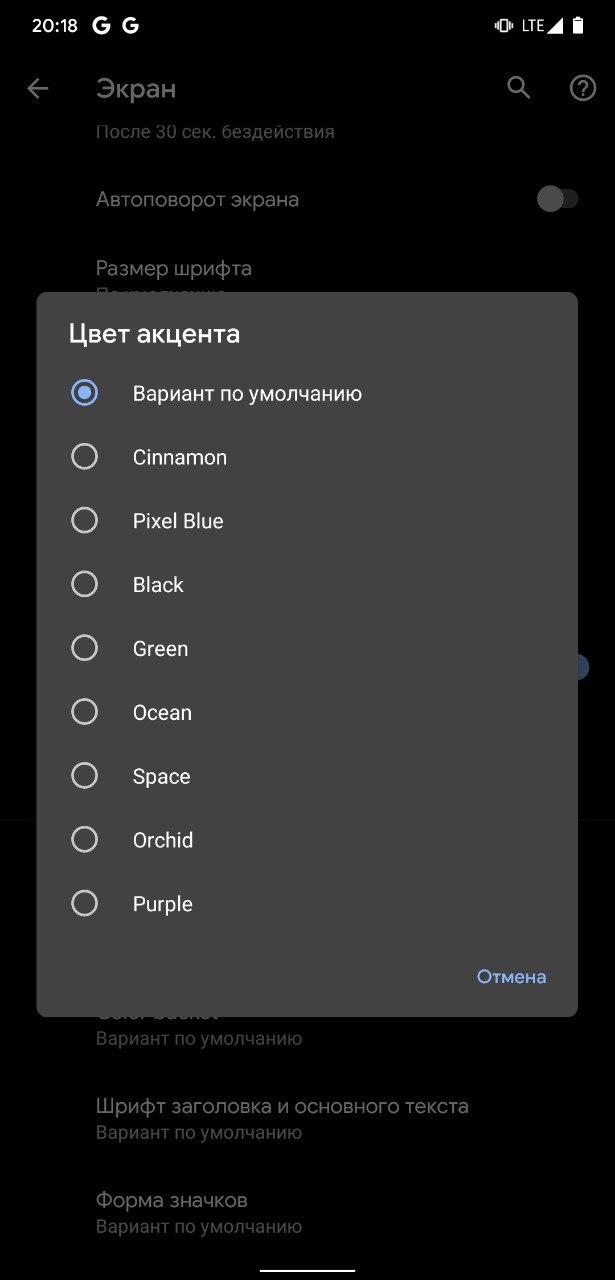Image resolution: width=615 pixels, height=1280 pixels.
Task: Tap the vibrate mode status icon
Action: pyautogui.click(x=504, y=26)
